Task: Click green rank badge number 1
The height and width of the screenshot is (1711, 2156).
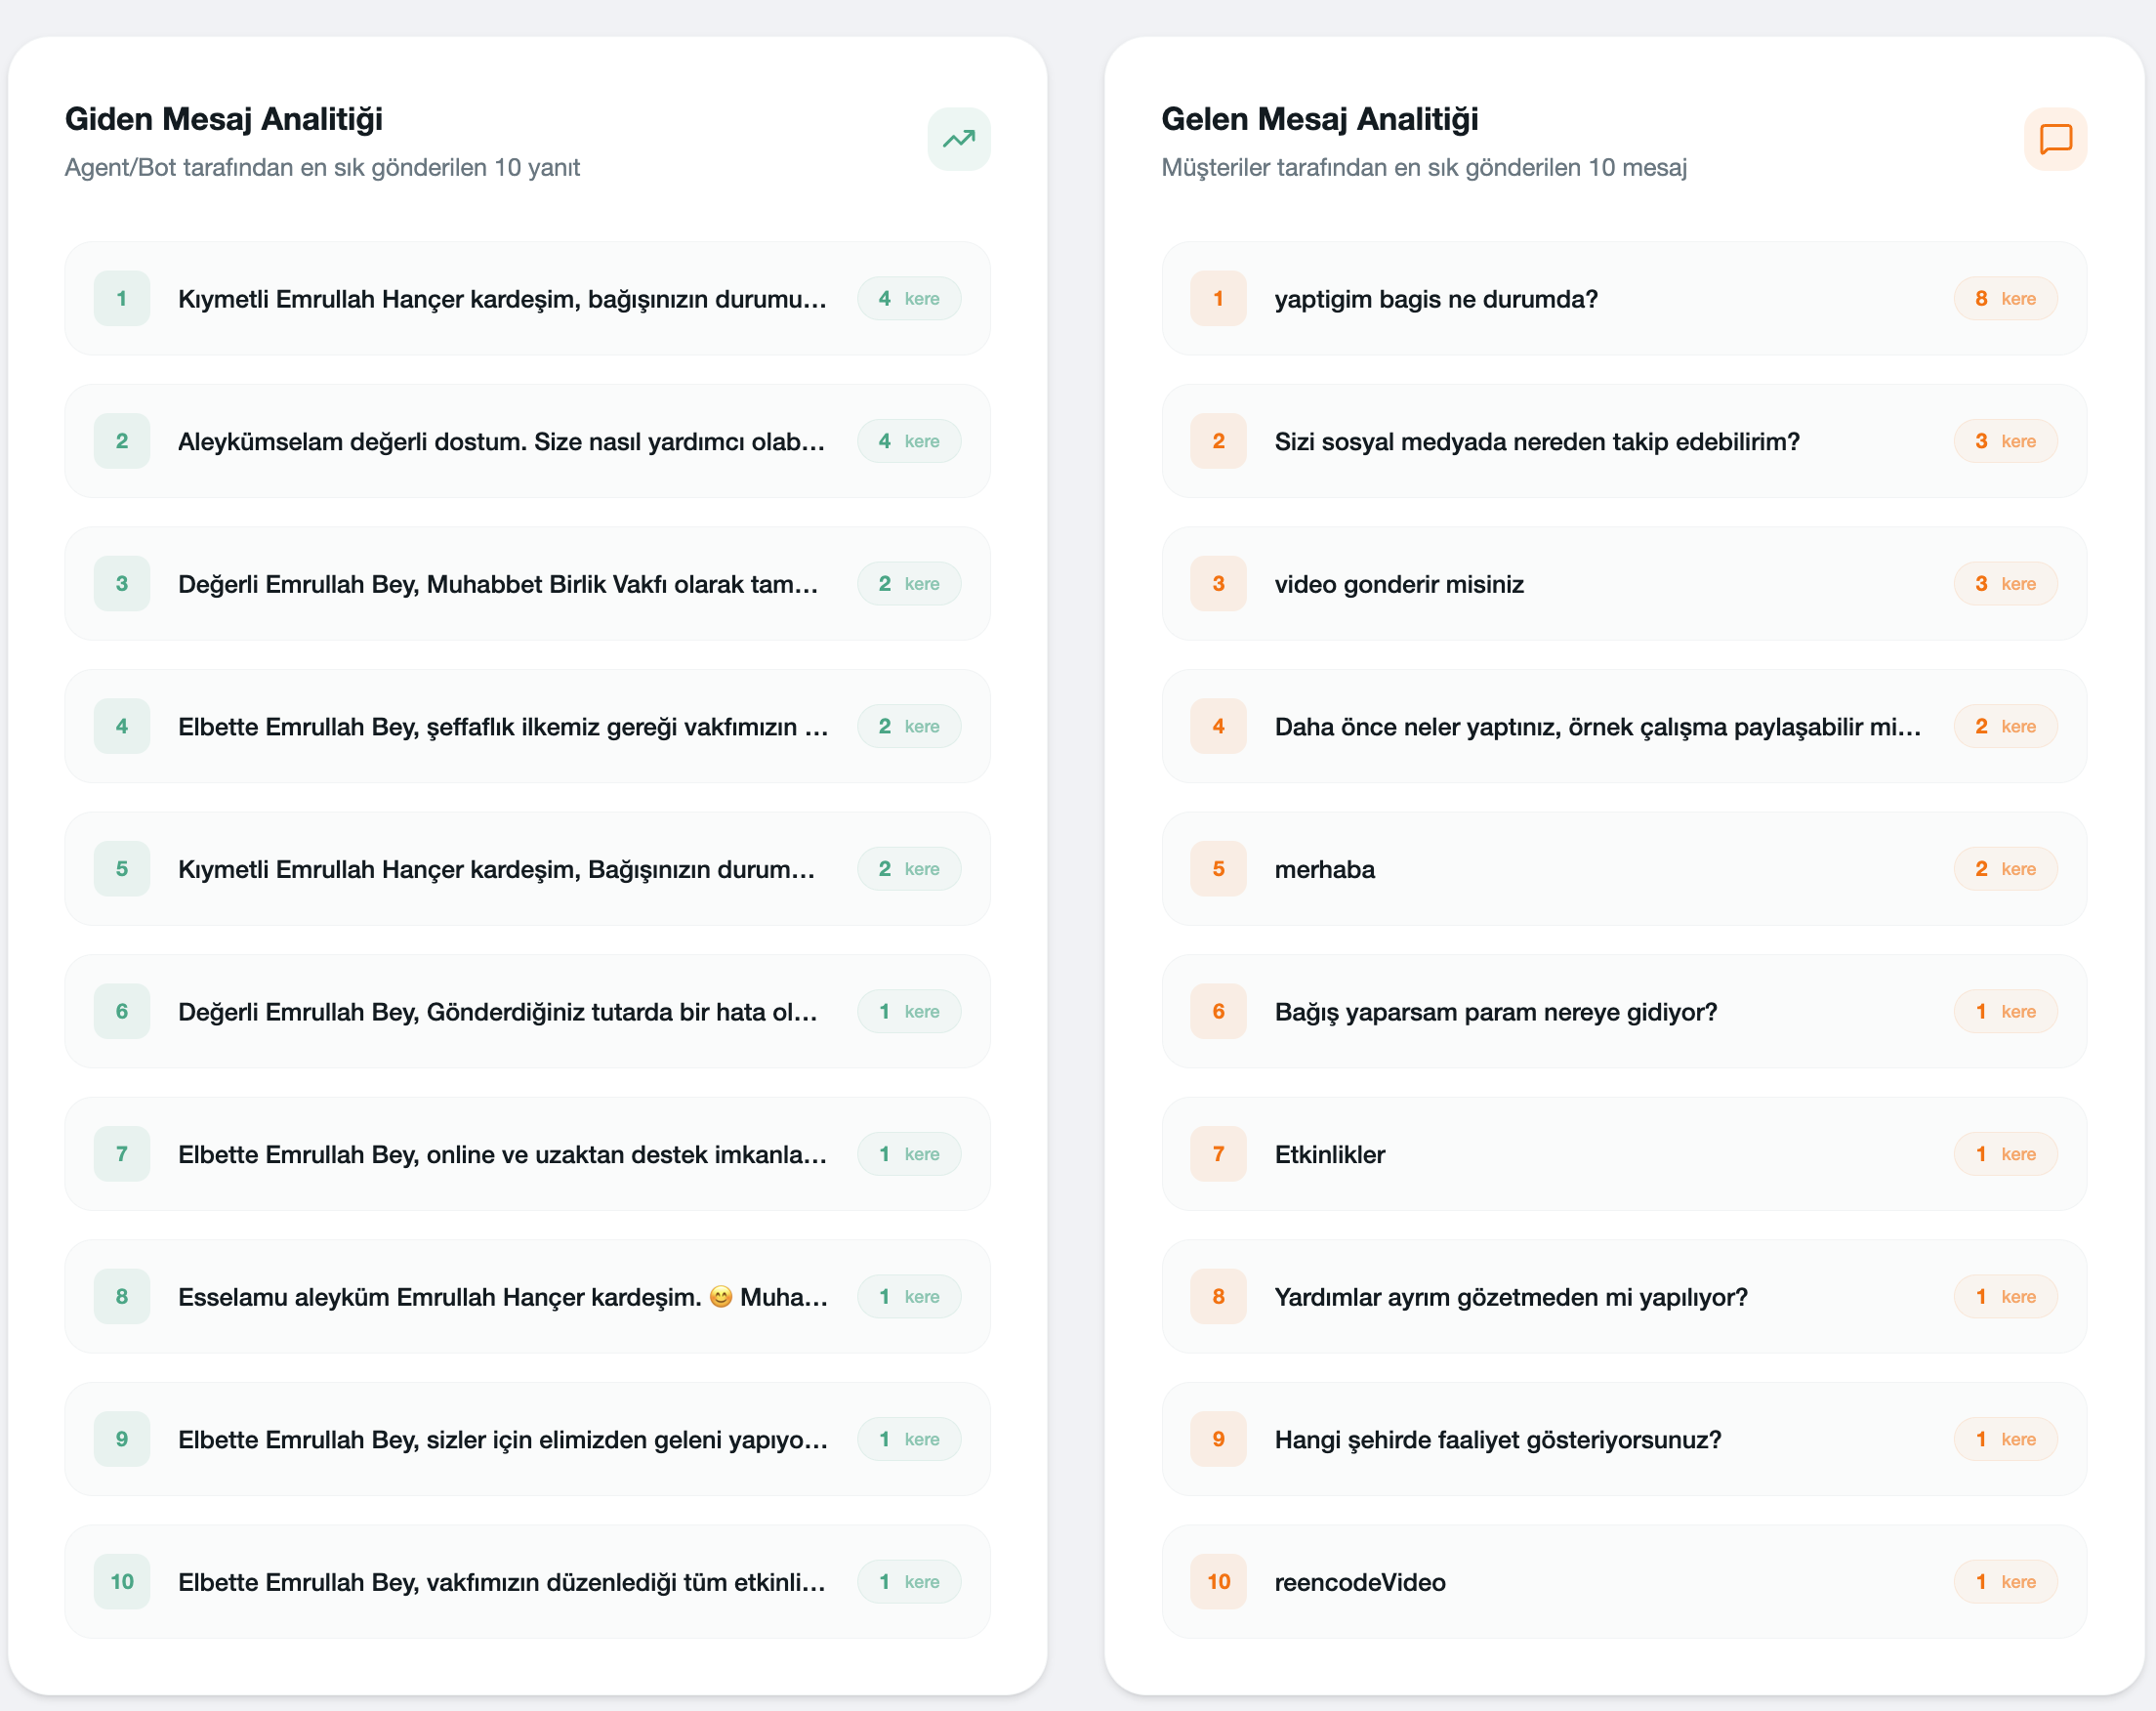Action: click(122, 298)
